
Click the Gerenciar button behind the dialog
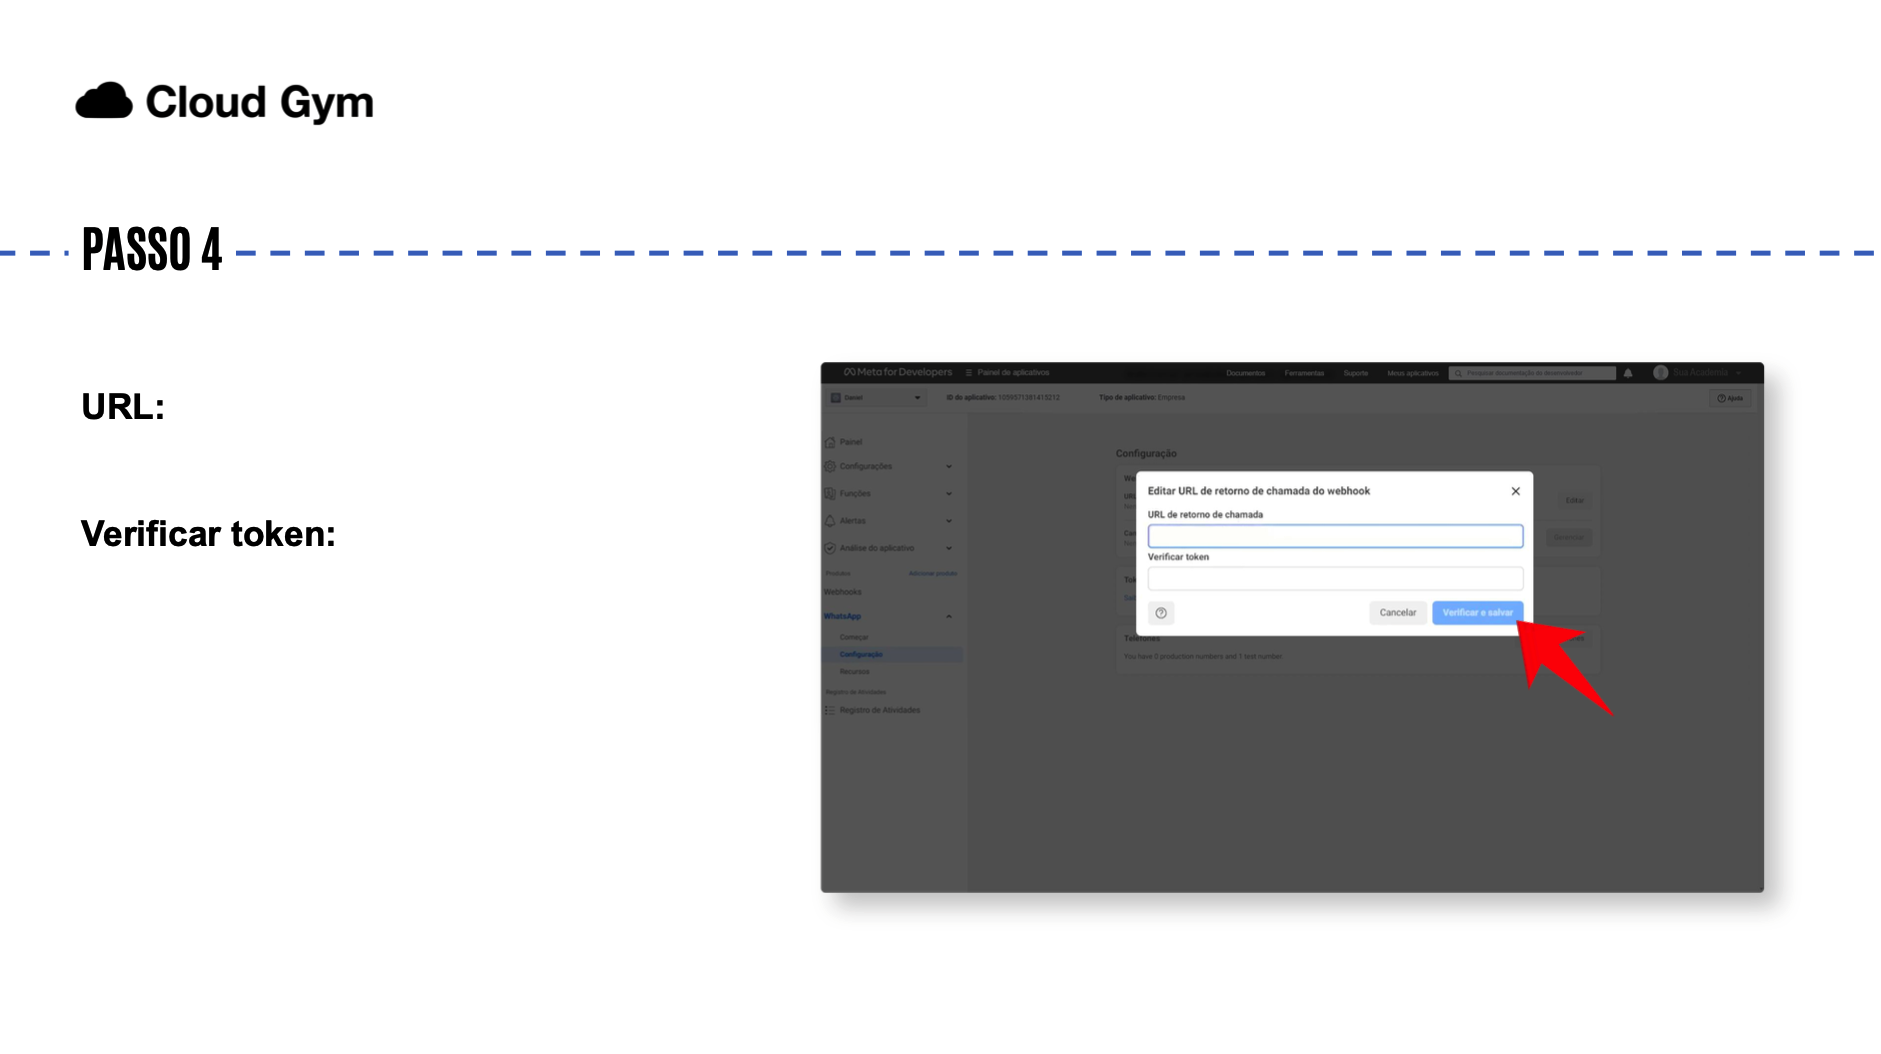coord(1569,538)
